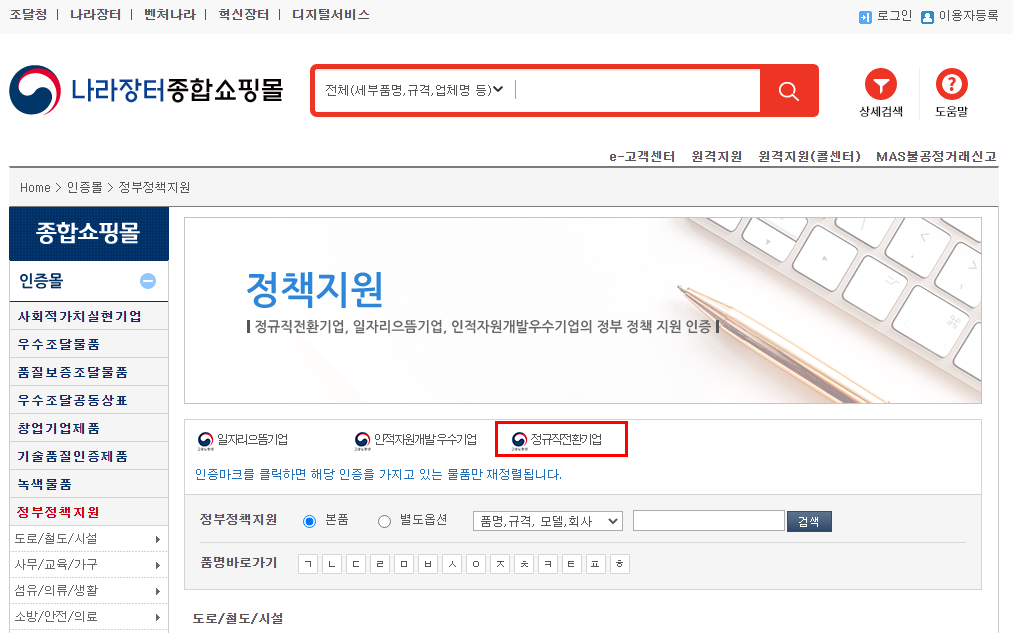Viewport: 1013px width, 633px height.
Task: Select the 정규직전환기업 certification mark
Action: click(x=557, y=440)
